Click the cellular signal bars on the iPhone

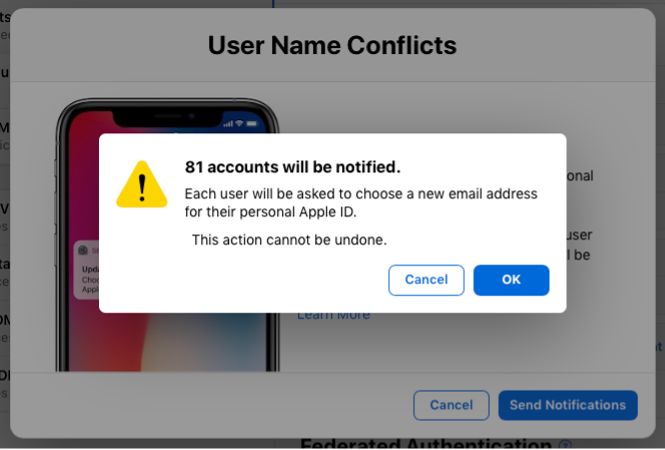226,122
